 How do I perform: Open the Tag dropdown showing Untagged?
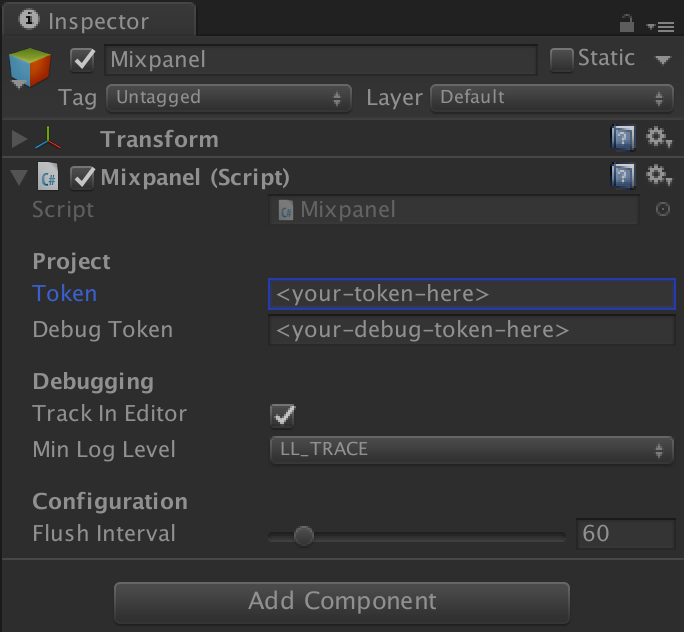[x=228, y=98]
